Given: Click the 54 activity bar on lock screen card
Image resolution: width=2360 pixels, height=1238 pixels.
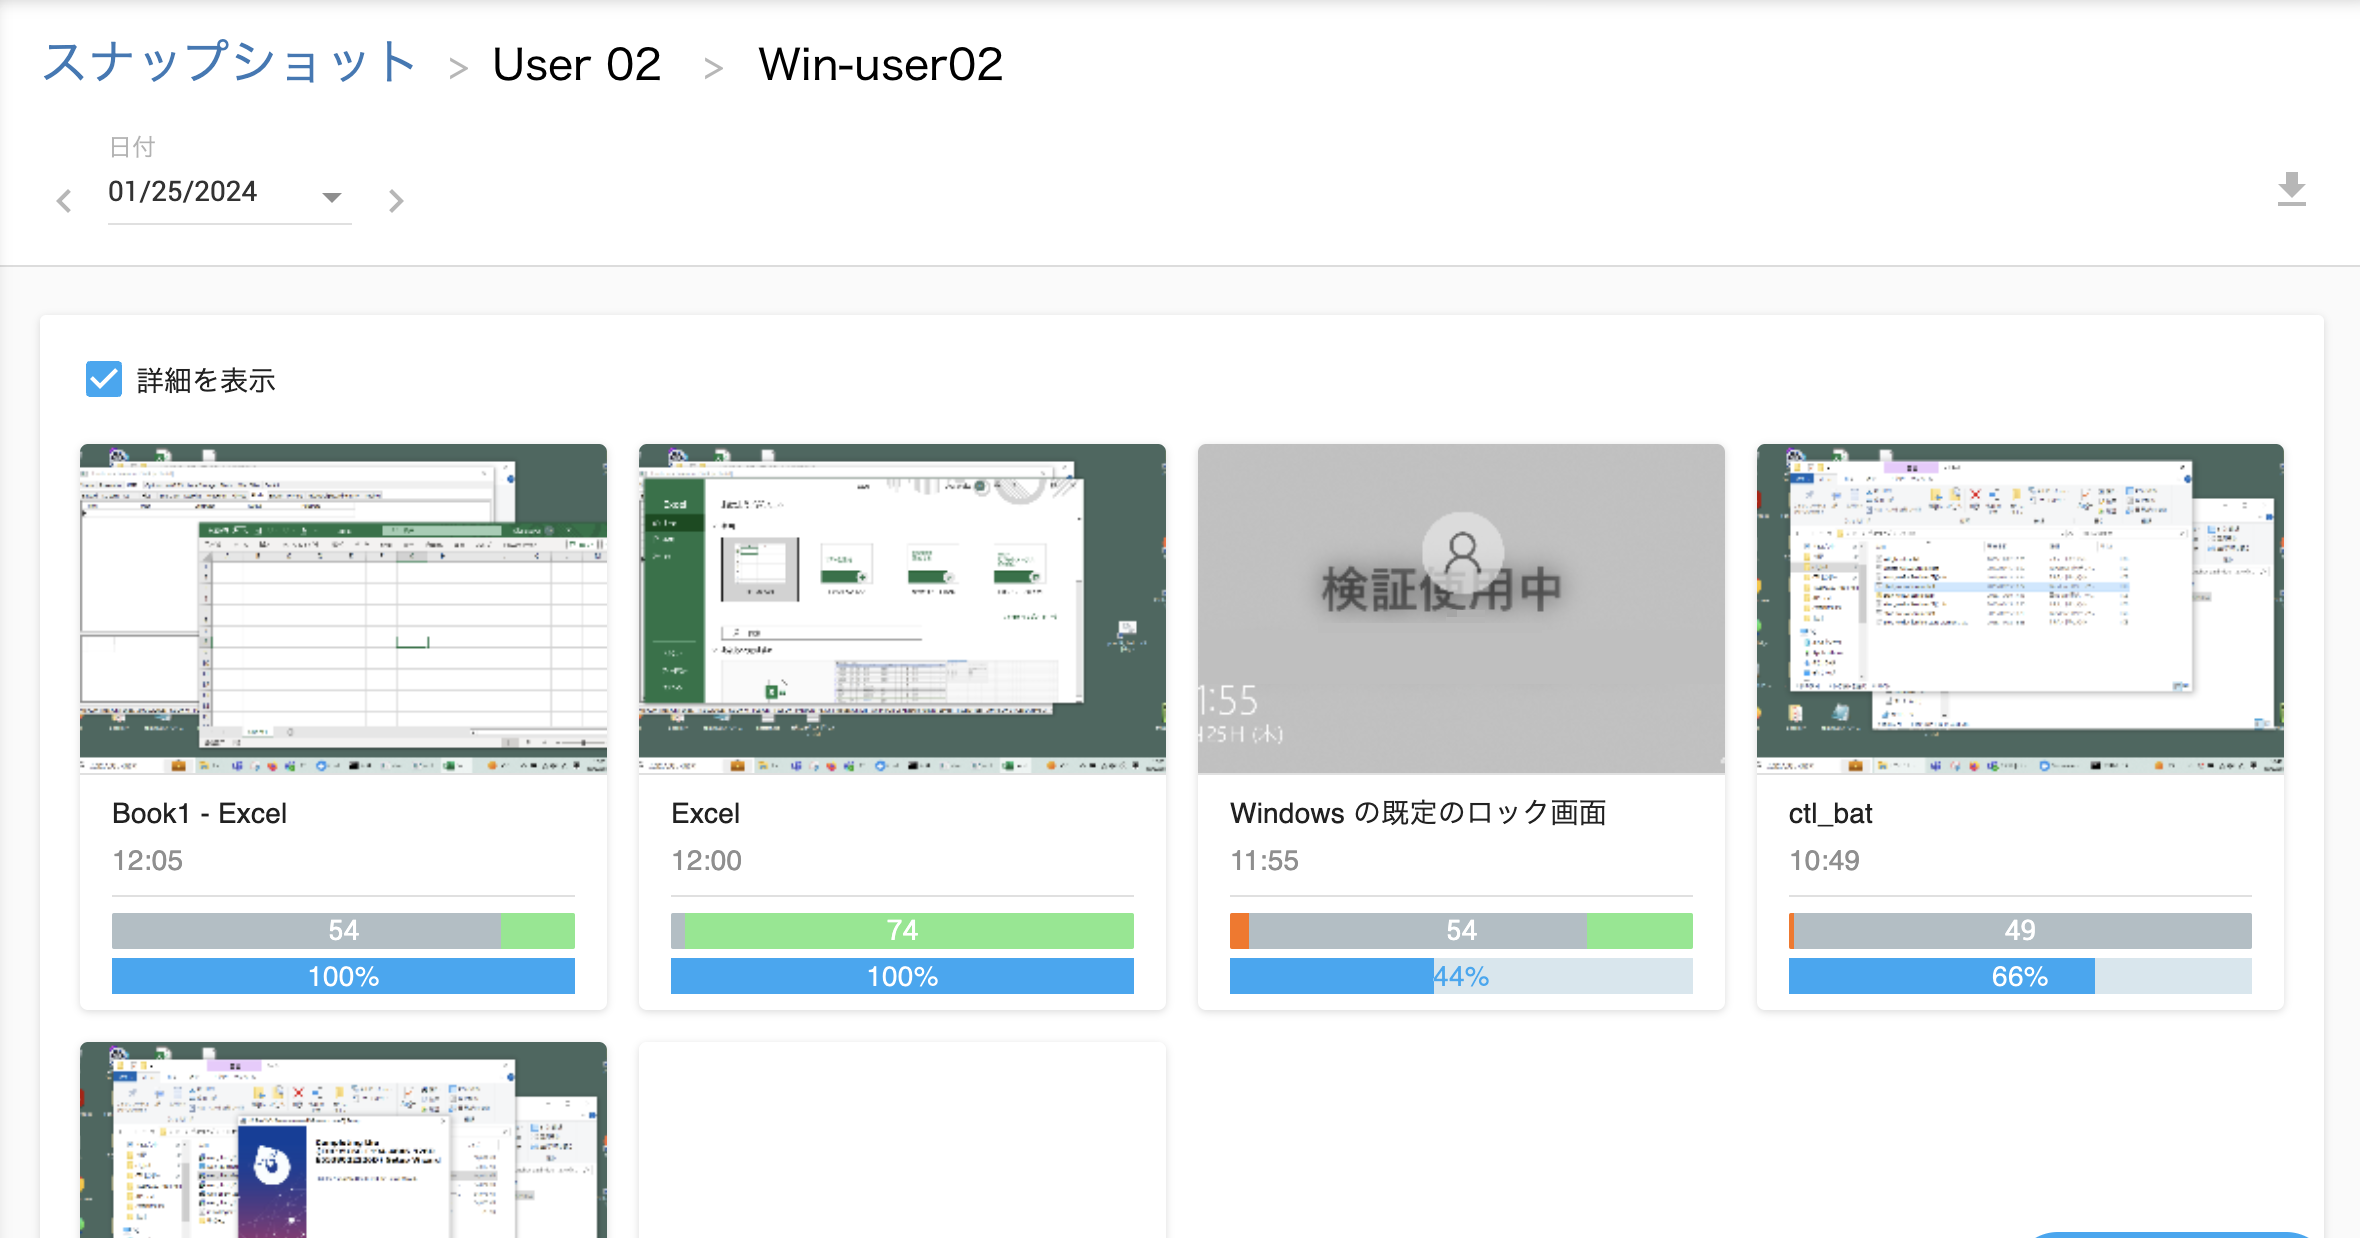Looking at the screenshot, I should coord(1461,931).
